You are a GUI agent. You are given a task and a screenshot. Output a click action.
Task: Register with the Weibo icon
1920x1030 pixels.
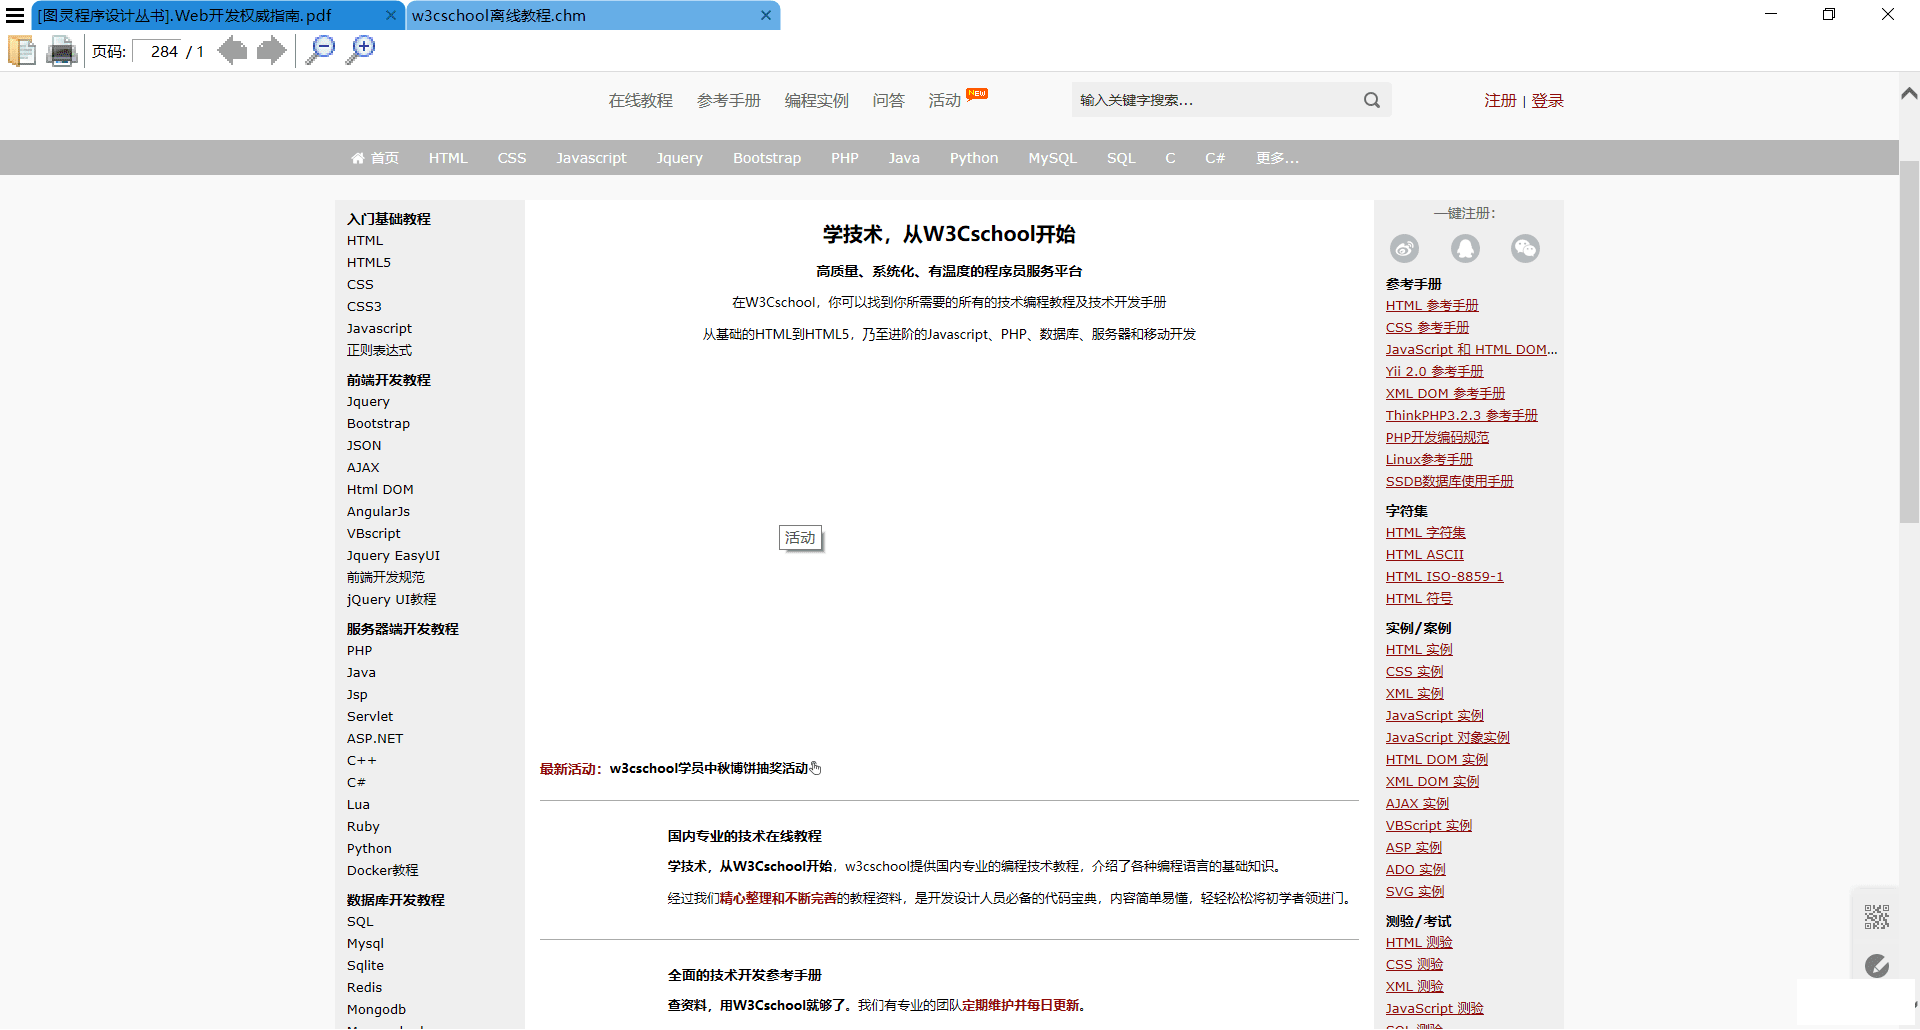click(1405, 248)
